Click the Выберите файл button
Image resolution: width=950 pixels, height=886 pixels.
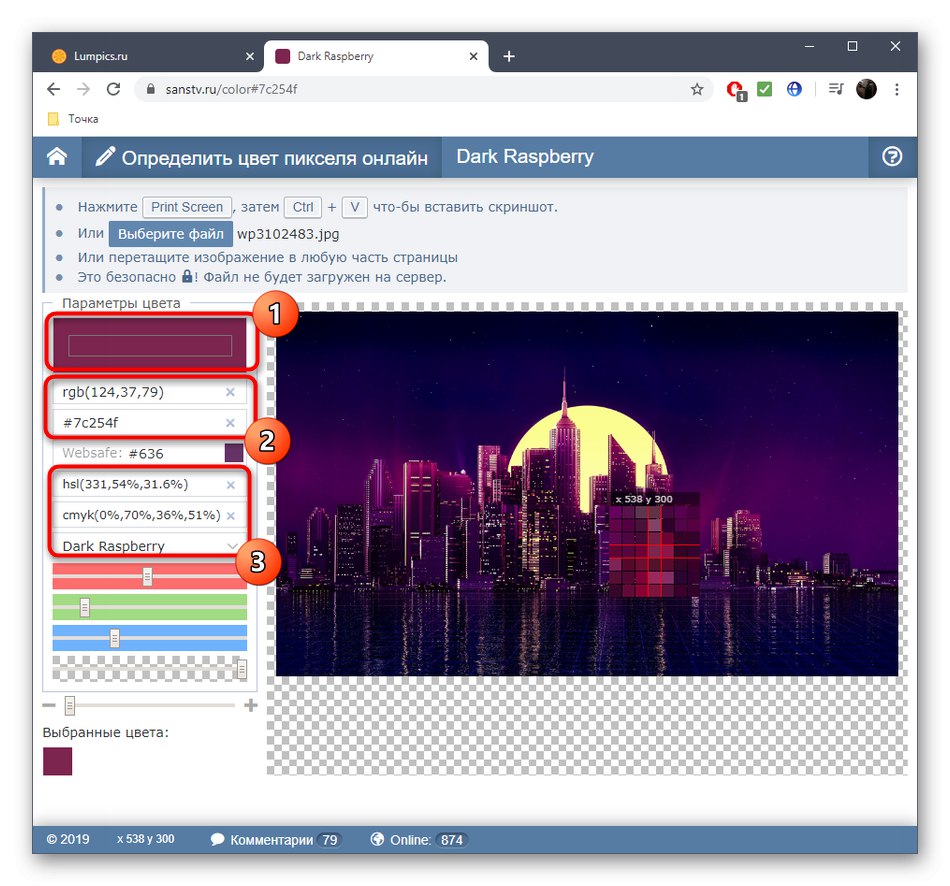point(171,234)
